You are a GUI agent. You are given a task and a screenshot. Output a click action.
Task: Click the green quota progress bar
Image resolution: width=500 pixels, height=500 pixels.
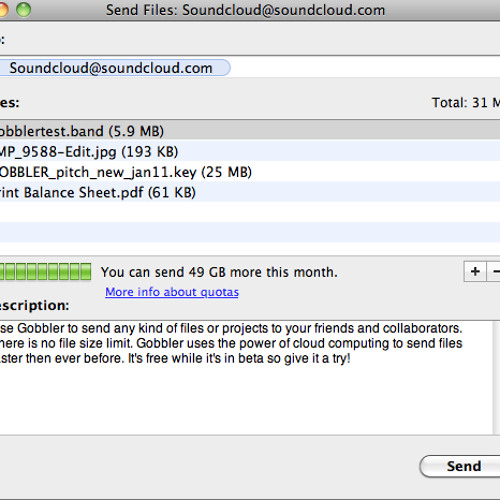pos(45,271)
